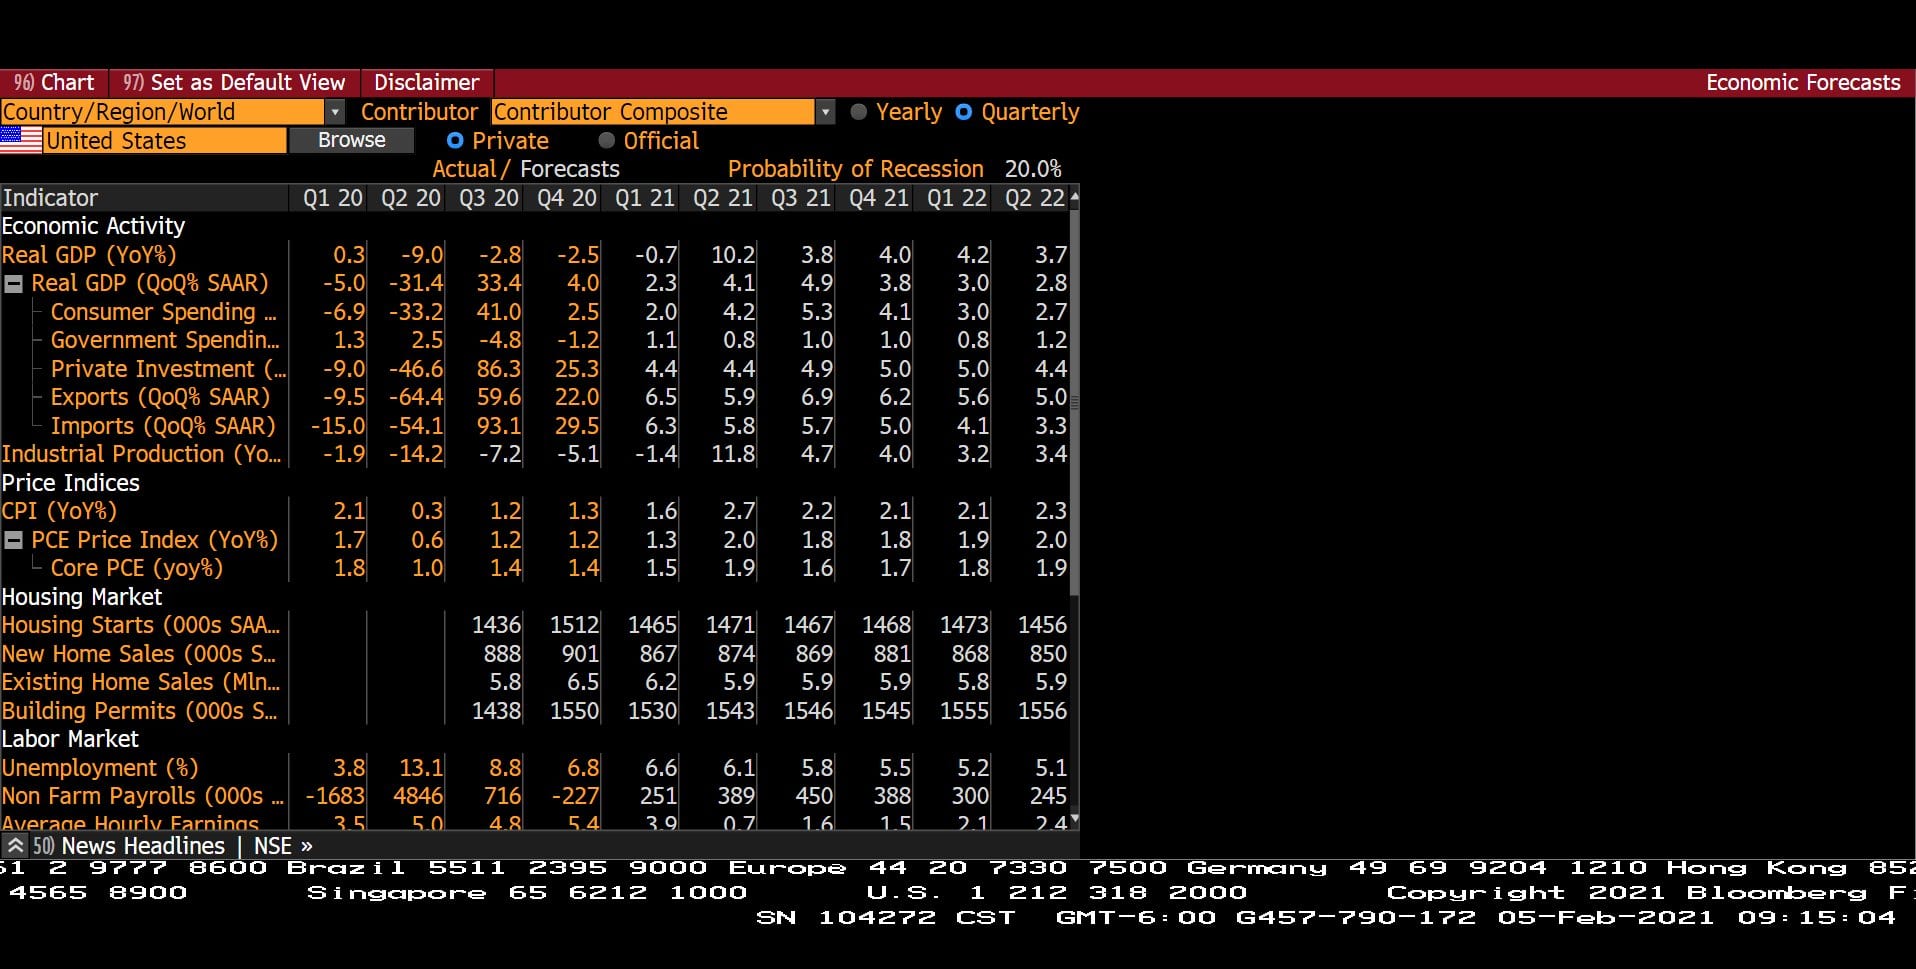Select the Private radio button
This screenshot has height=969, width=1916.
[x=455, y=141]
